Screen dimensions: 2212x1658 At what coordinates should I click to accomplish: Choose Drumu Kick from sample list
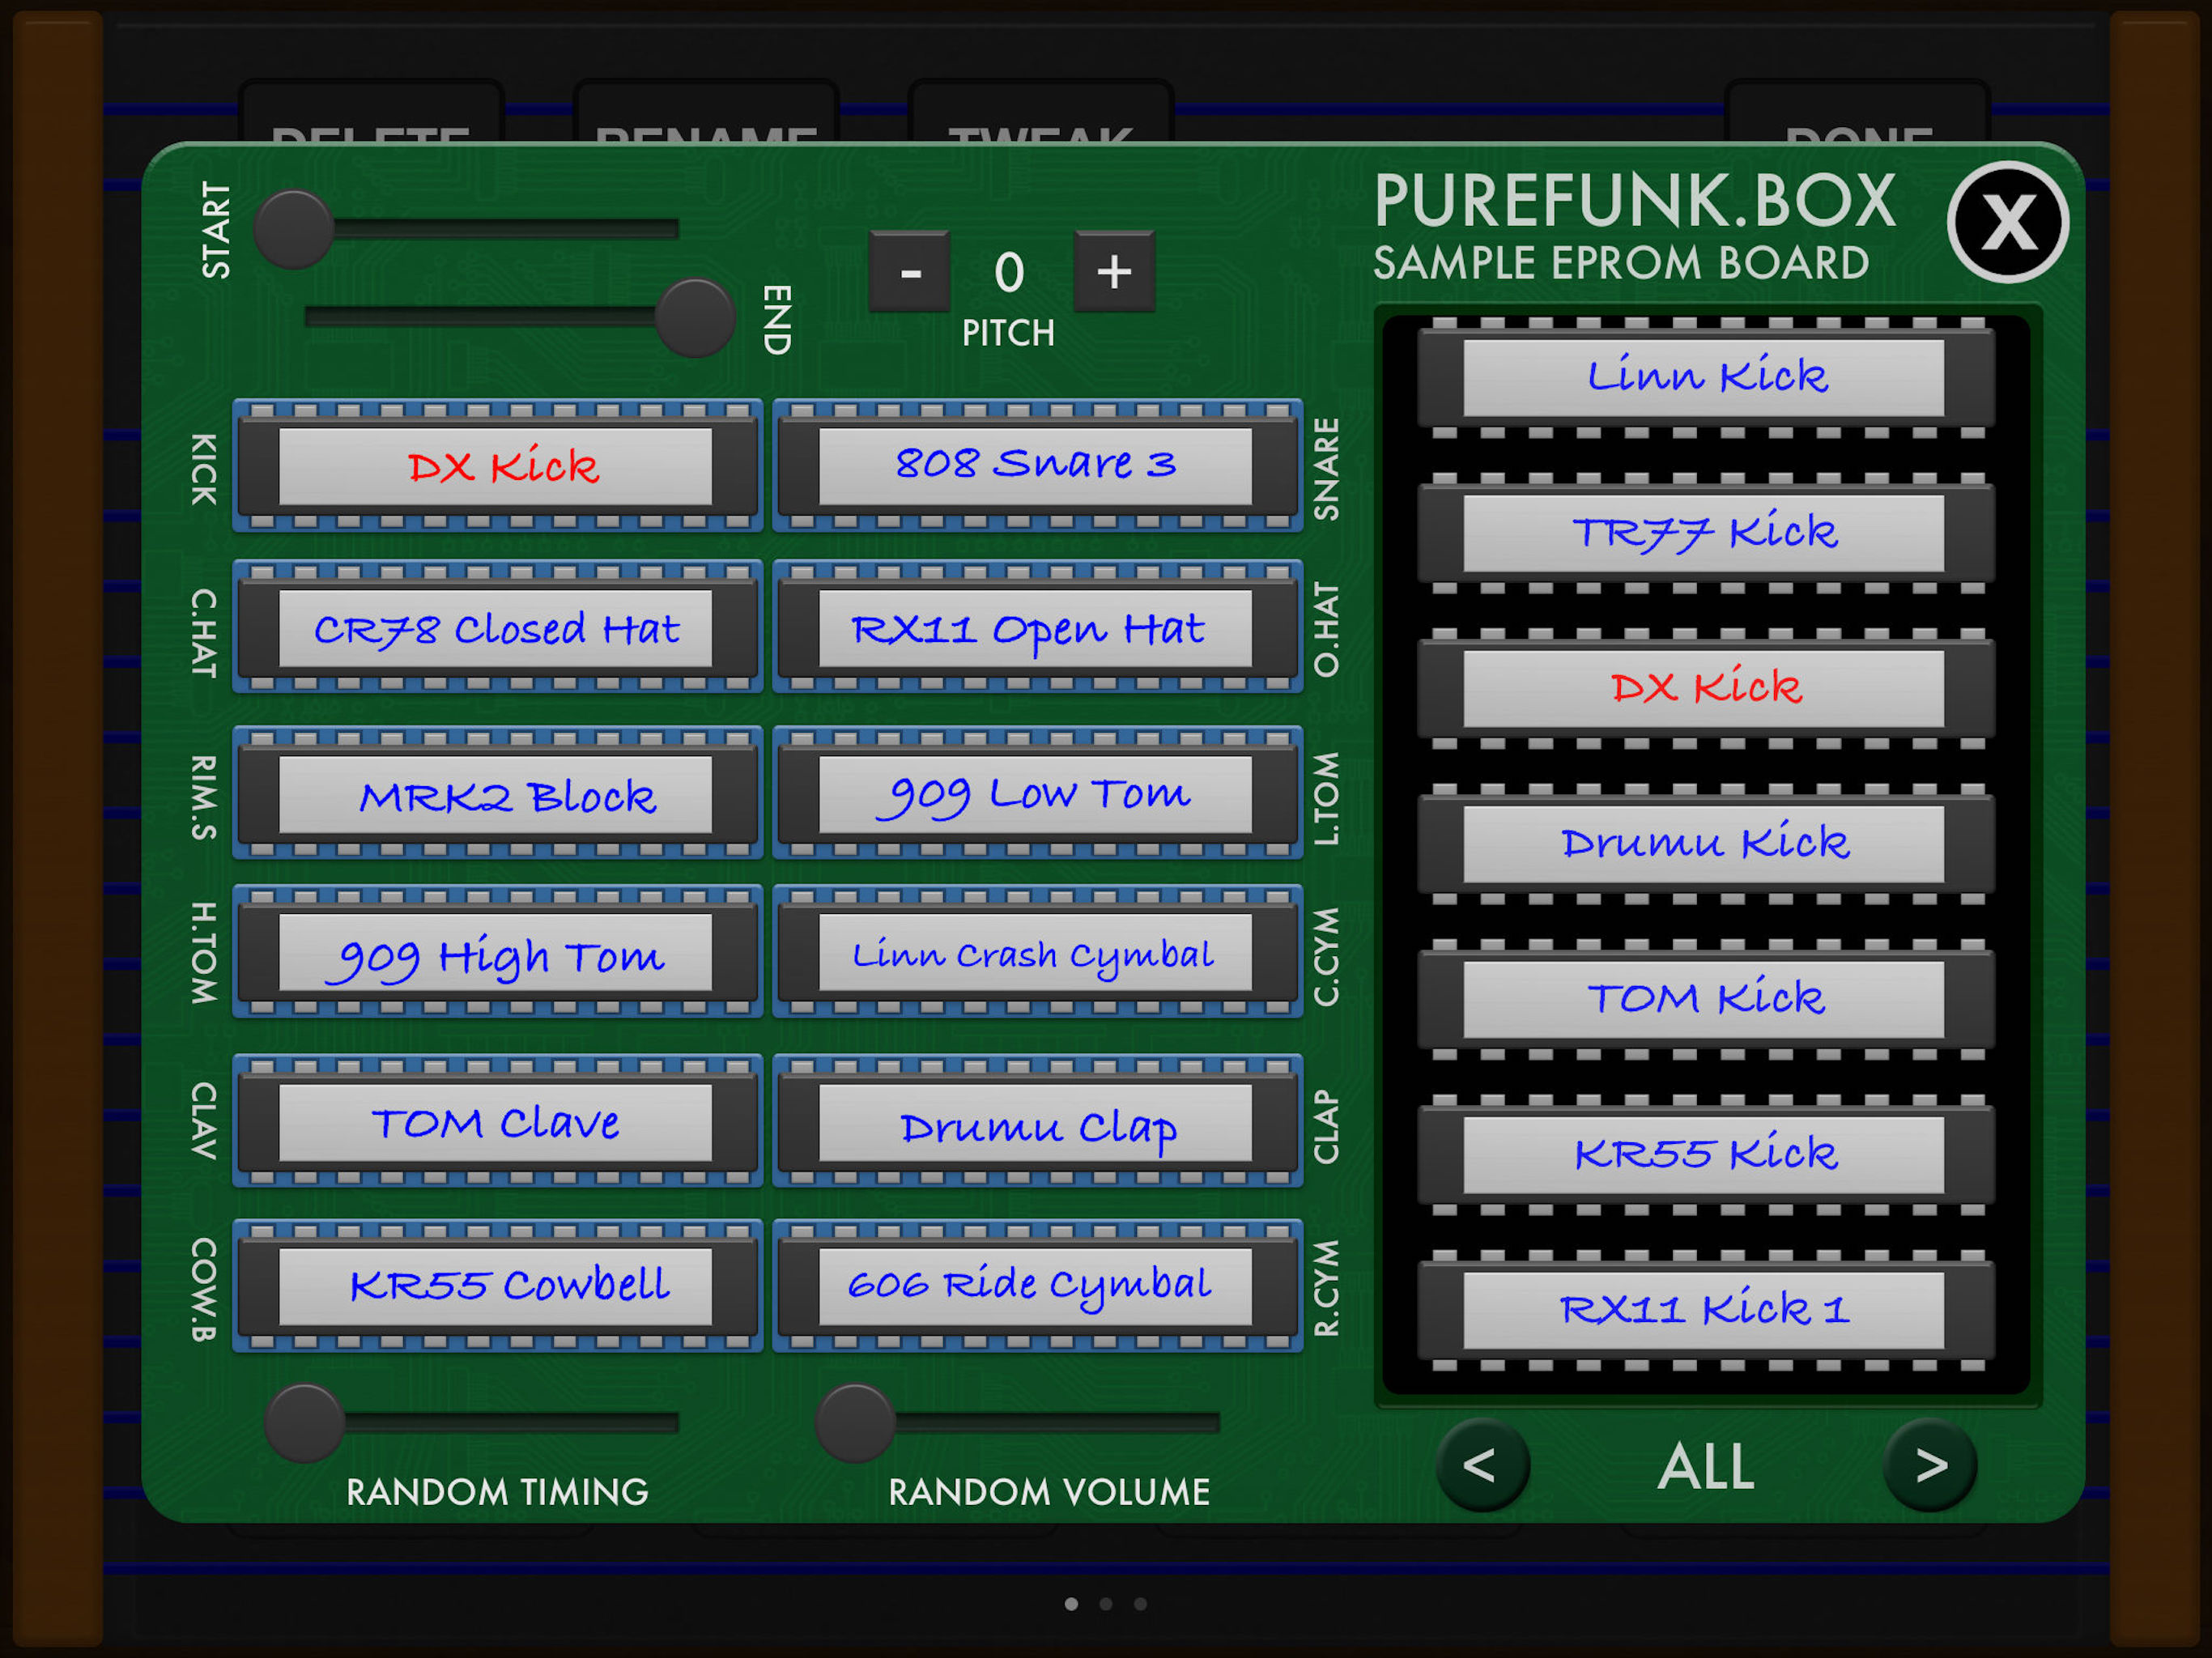pos(1704,843)
